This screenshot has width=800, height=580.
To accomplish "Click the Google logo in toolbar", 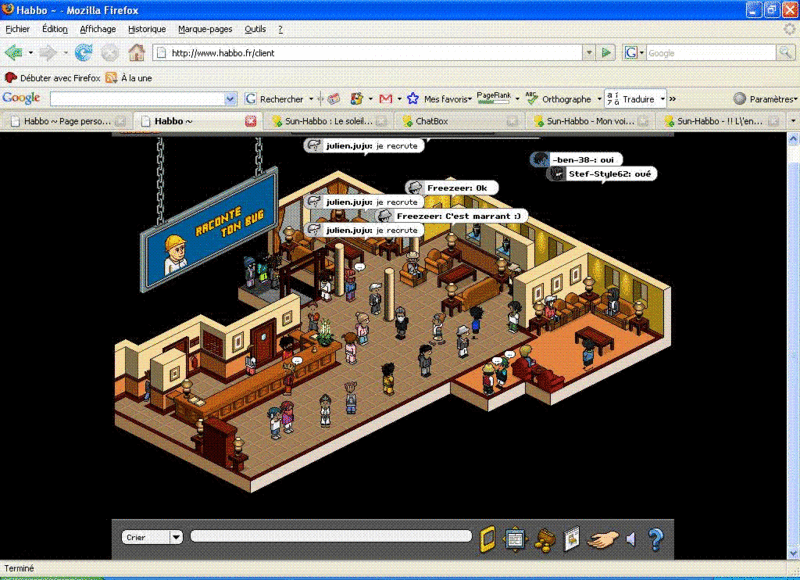I will [x=21, y=98].
